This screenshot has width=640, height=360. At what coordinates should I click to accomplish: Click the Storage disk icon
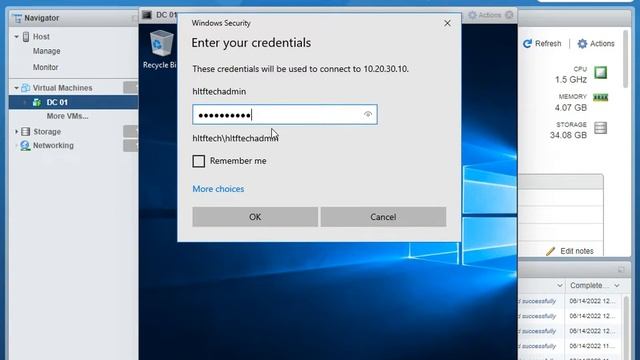click(x=600, y=128)
